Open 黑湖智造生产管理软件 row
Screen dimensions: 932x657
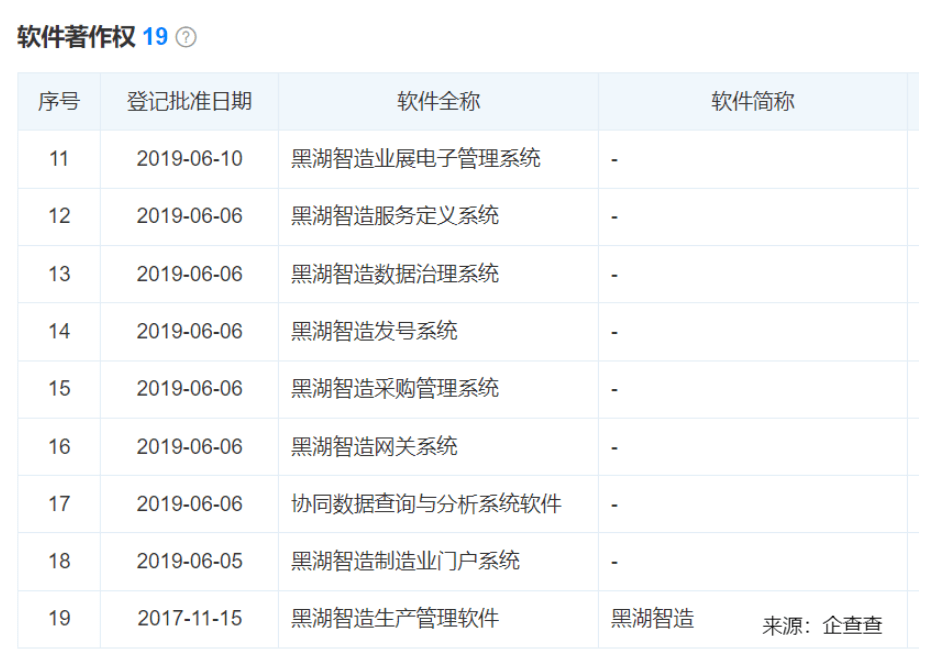(x=394, y=619)
